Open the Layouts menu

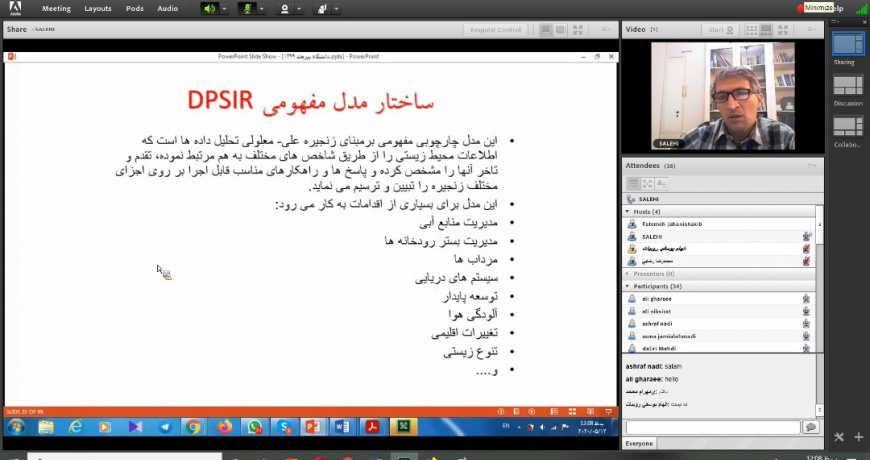[x=98, y=8]
